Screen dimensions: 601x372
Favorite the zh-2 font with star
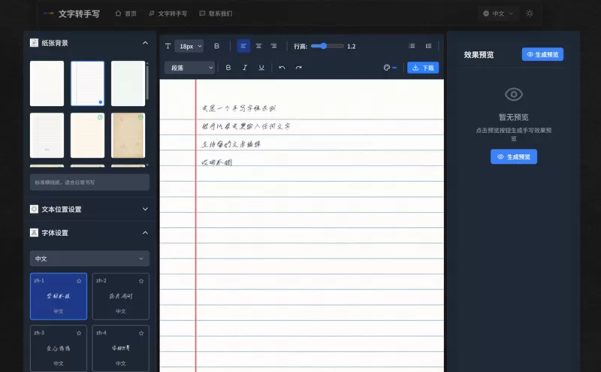pyautogui.click(x=141, y=281)
